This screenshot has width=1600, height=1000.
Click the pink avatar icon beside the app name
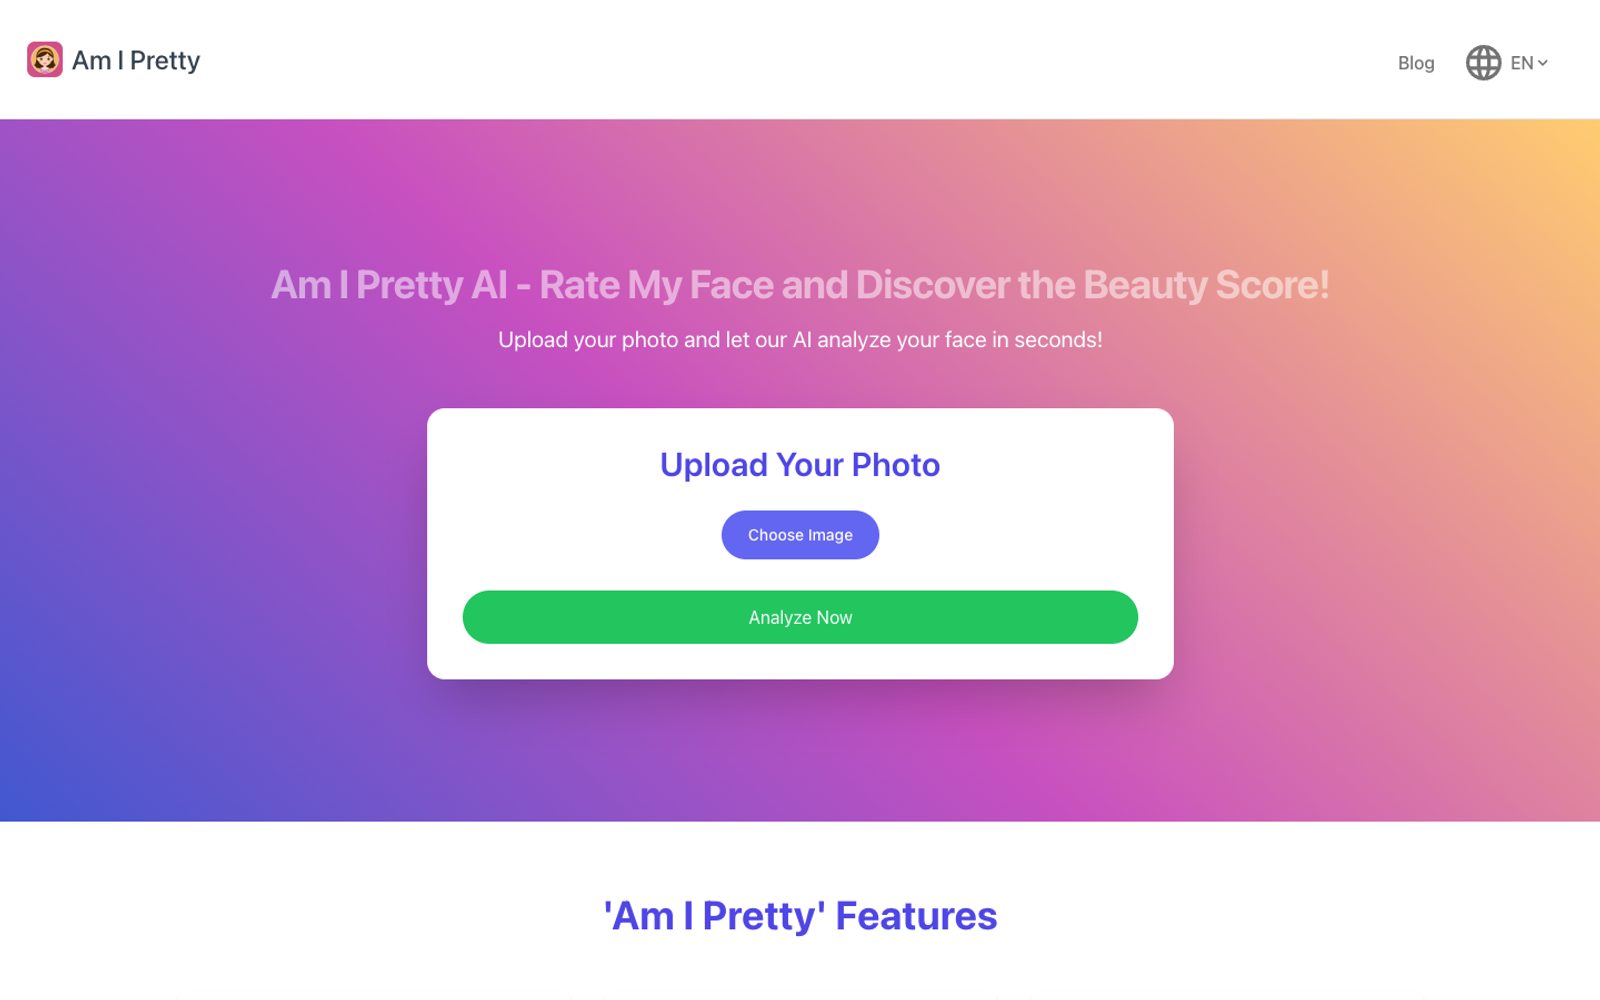click(x=45, y=60)
